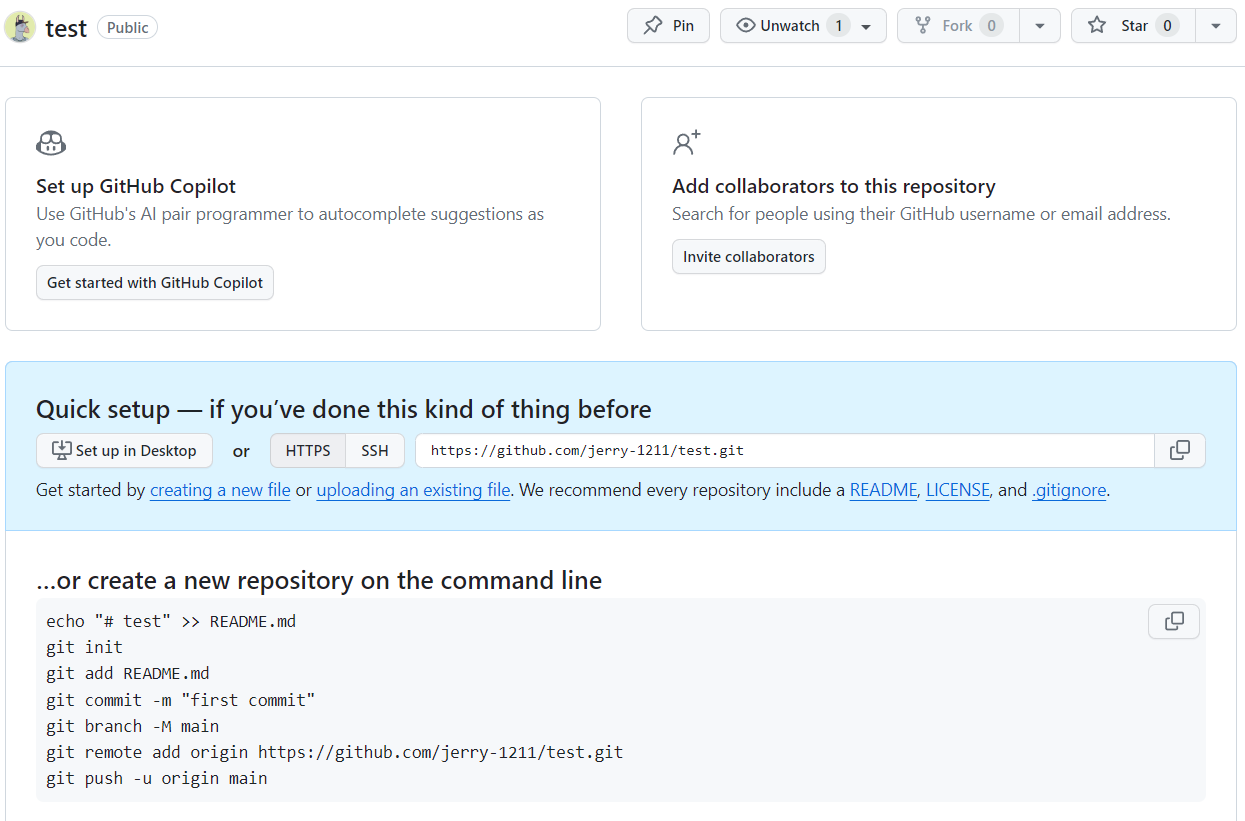Screen dimensions: 1245x821
Task: Star the test repository
Action: click(x=1133, y=26)
